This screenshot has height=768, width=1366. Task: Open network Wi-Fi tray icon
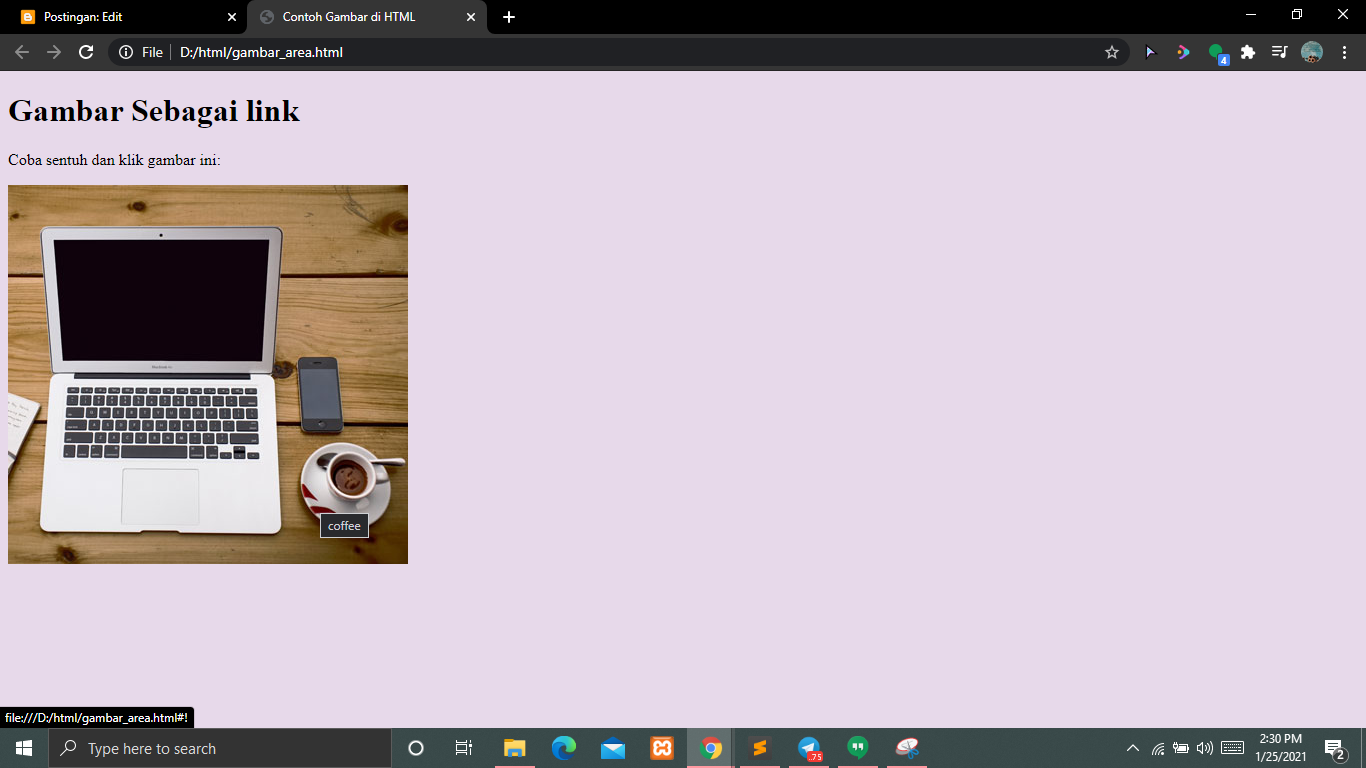point(1158,748)
